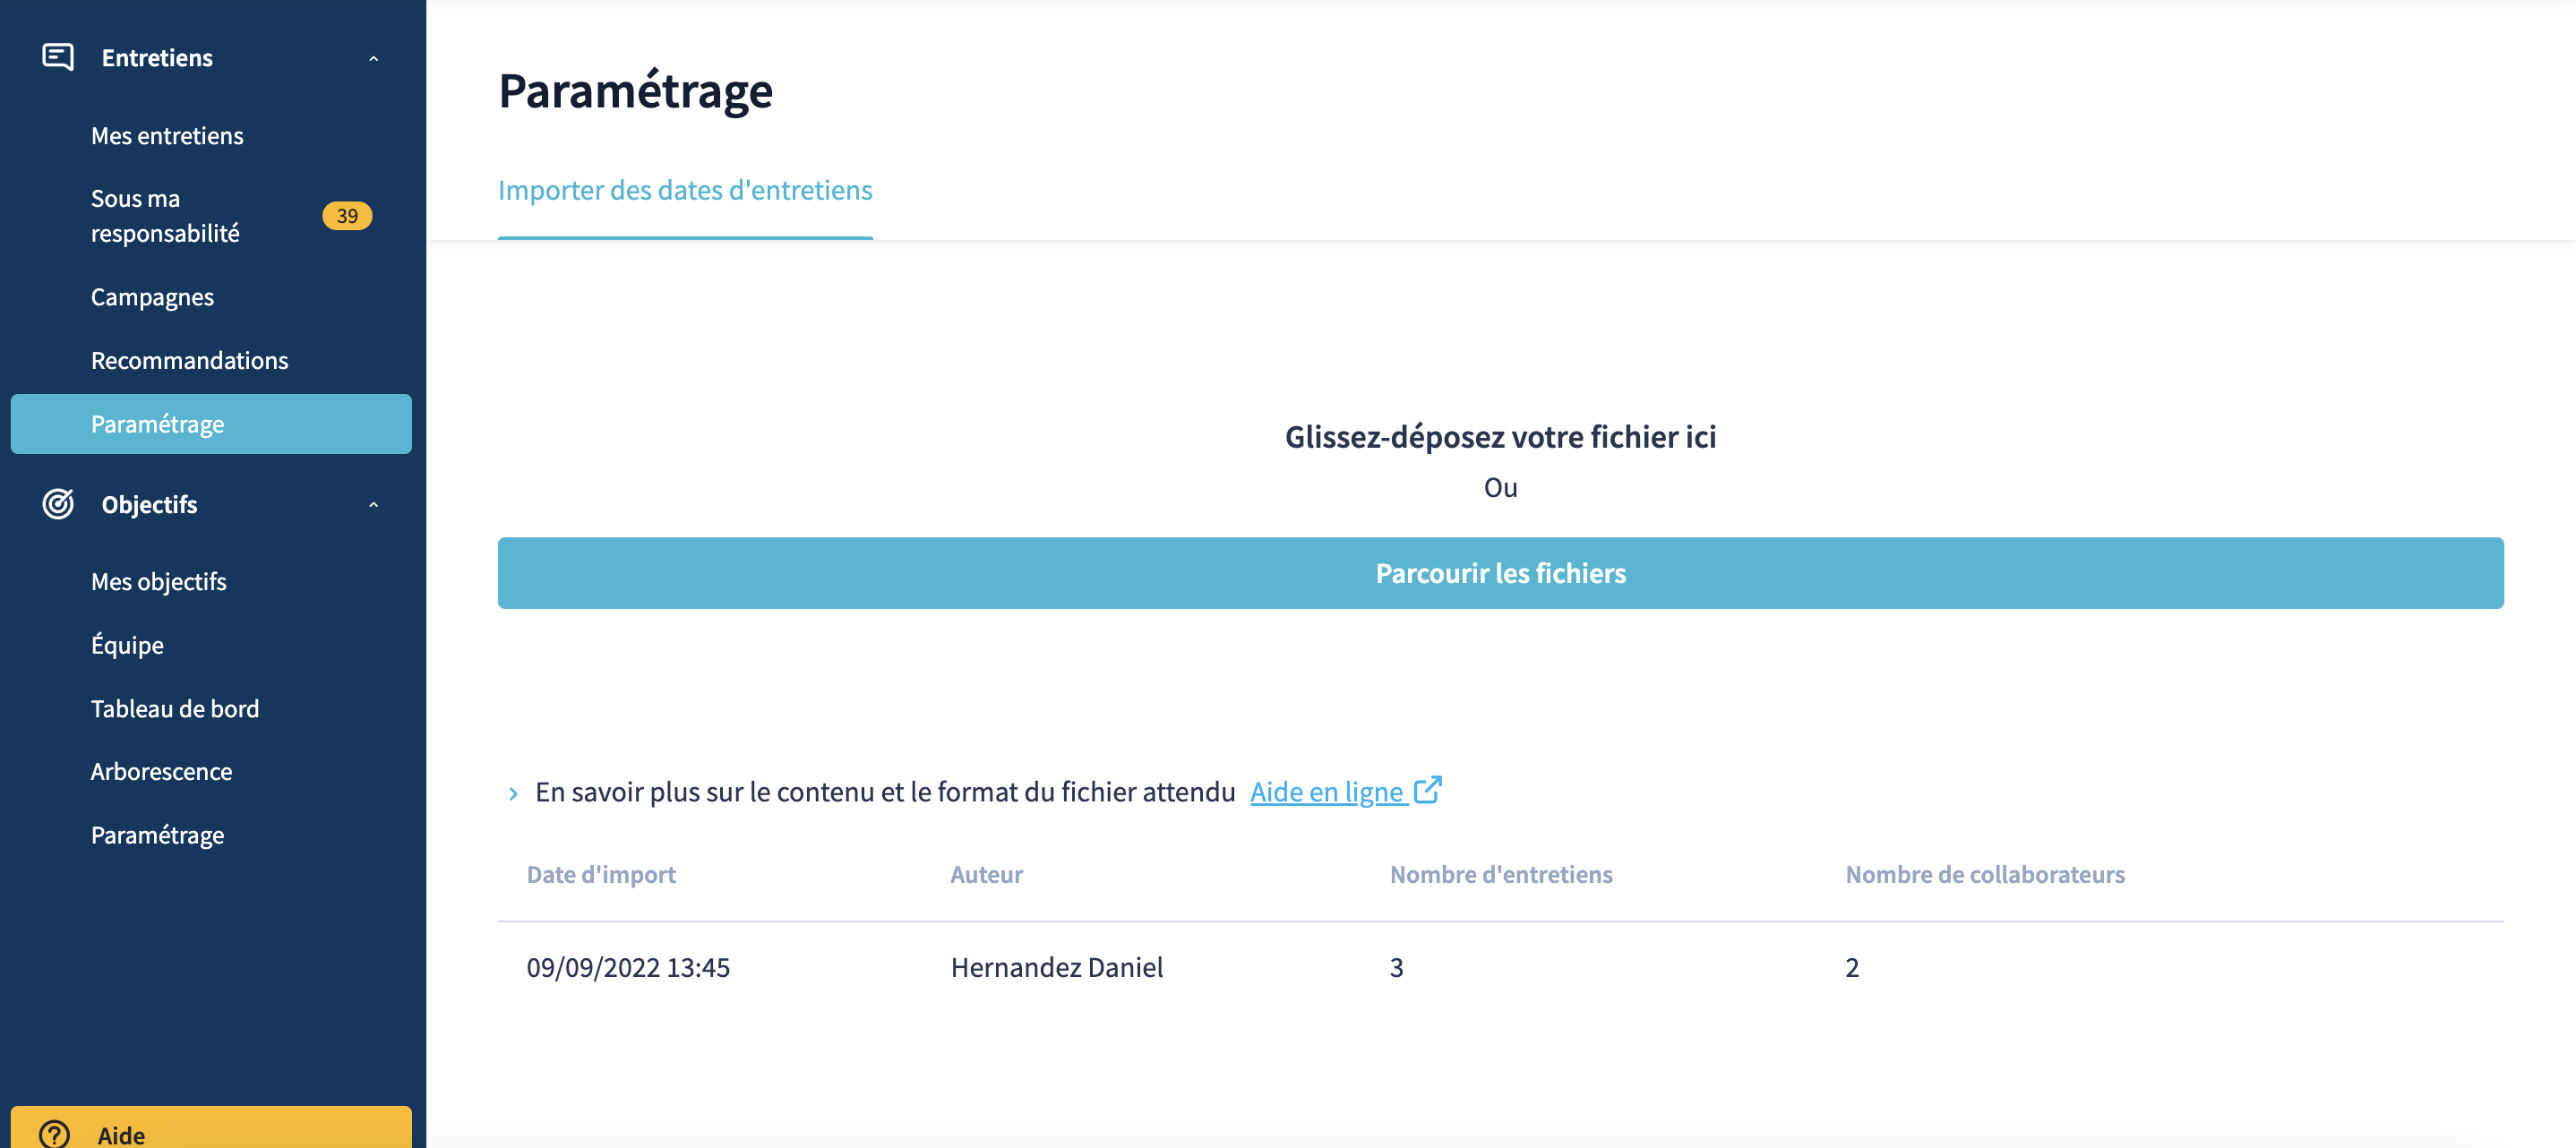Open the Aide en ligne link
Viewport: 2576px width, 1148px height.
click(1327, 792)
